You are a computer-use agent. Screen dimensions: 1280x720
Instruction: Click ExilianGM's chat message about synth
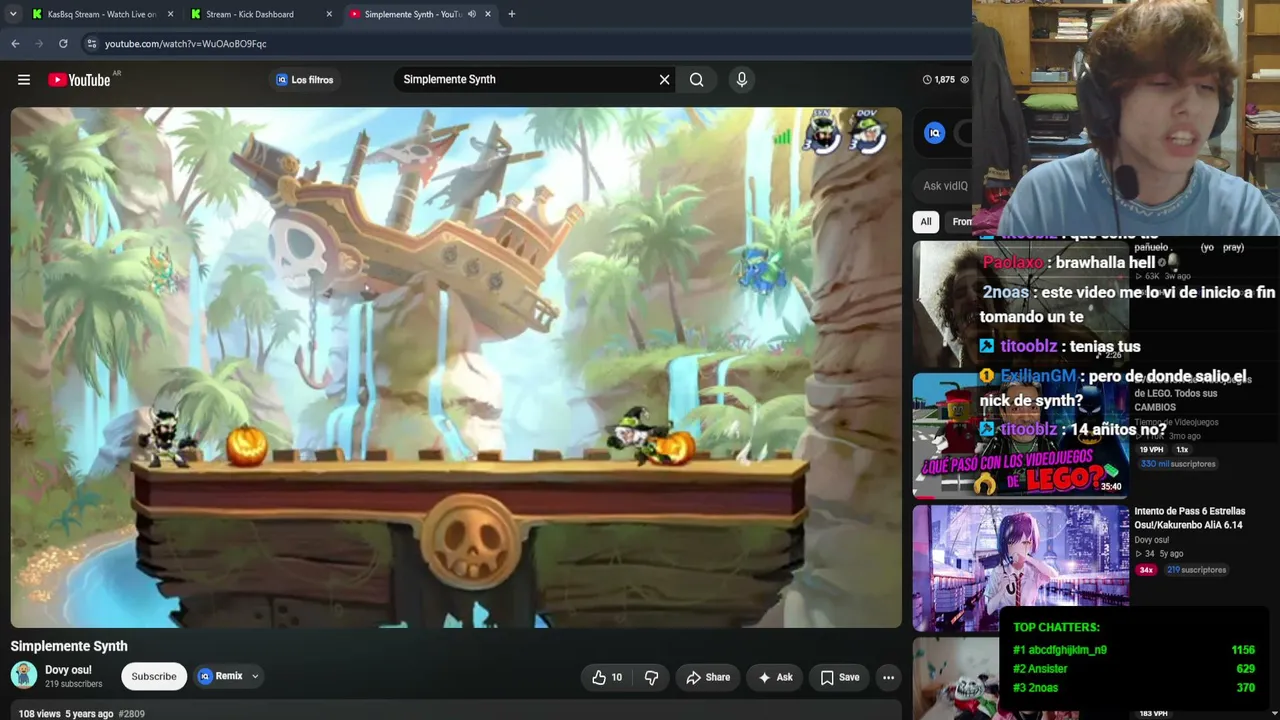[x=1114, y=388]
